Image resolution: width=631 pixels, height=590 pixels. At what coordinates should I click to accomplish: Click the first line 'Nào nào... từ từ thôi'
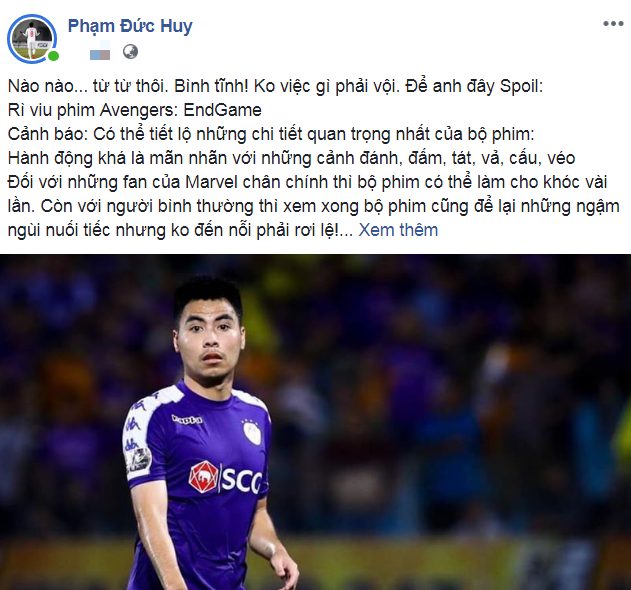point(275,86)
